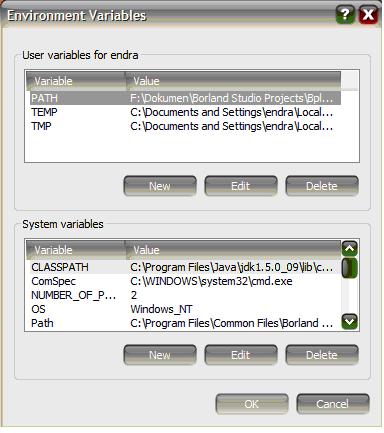The image size is (384, 433).
Task: Click Delete under User variables for endra
Action: (322, 186)
